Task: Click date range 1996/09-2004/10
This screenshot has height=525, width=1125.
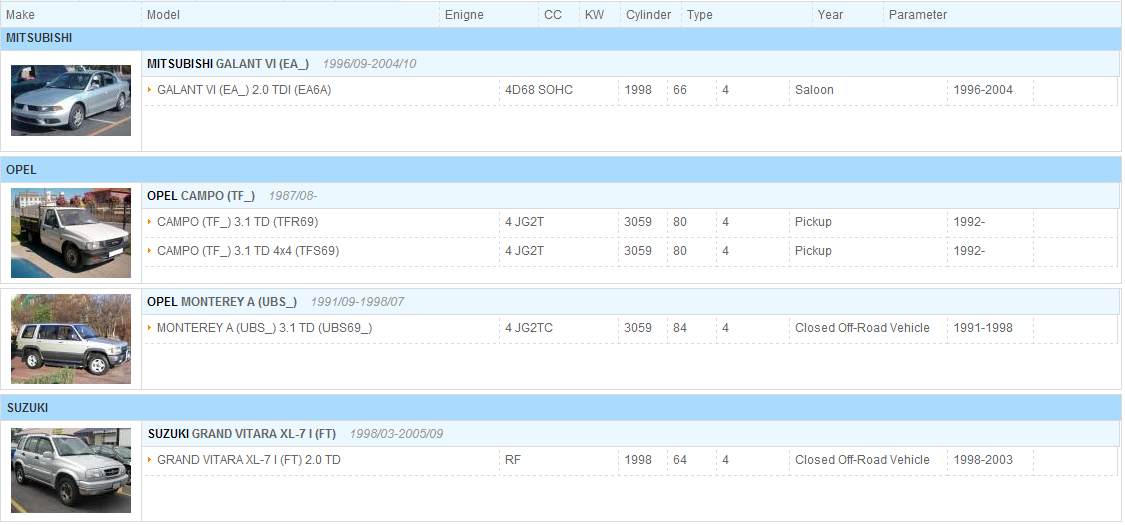Action: point(369,64)
